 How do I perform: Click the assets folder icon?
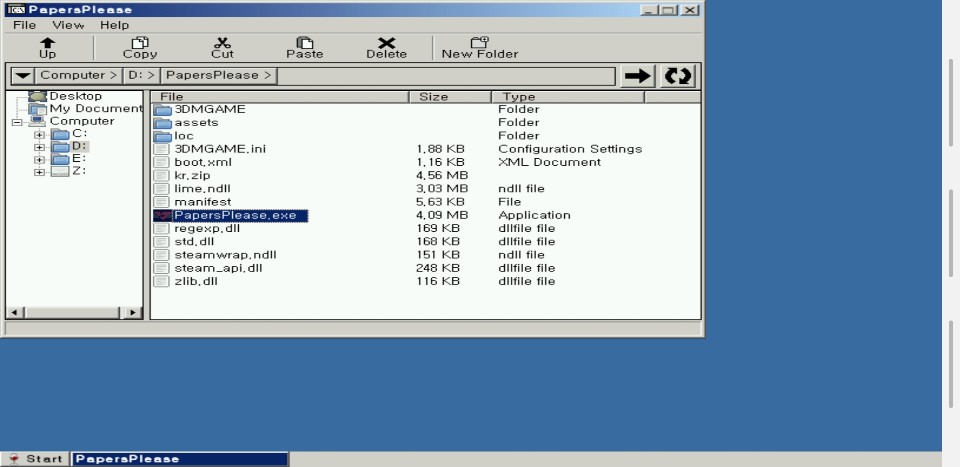coord(162,123)
